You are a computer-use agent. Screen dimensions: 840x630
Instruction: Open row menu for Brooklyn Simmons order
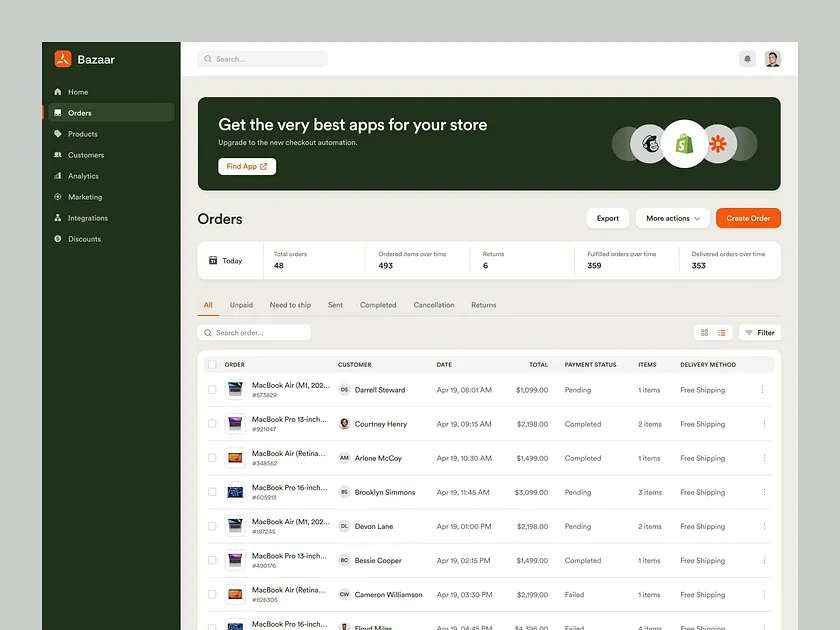[764, 492]
